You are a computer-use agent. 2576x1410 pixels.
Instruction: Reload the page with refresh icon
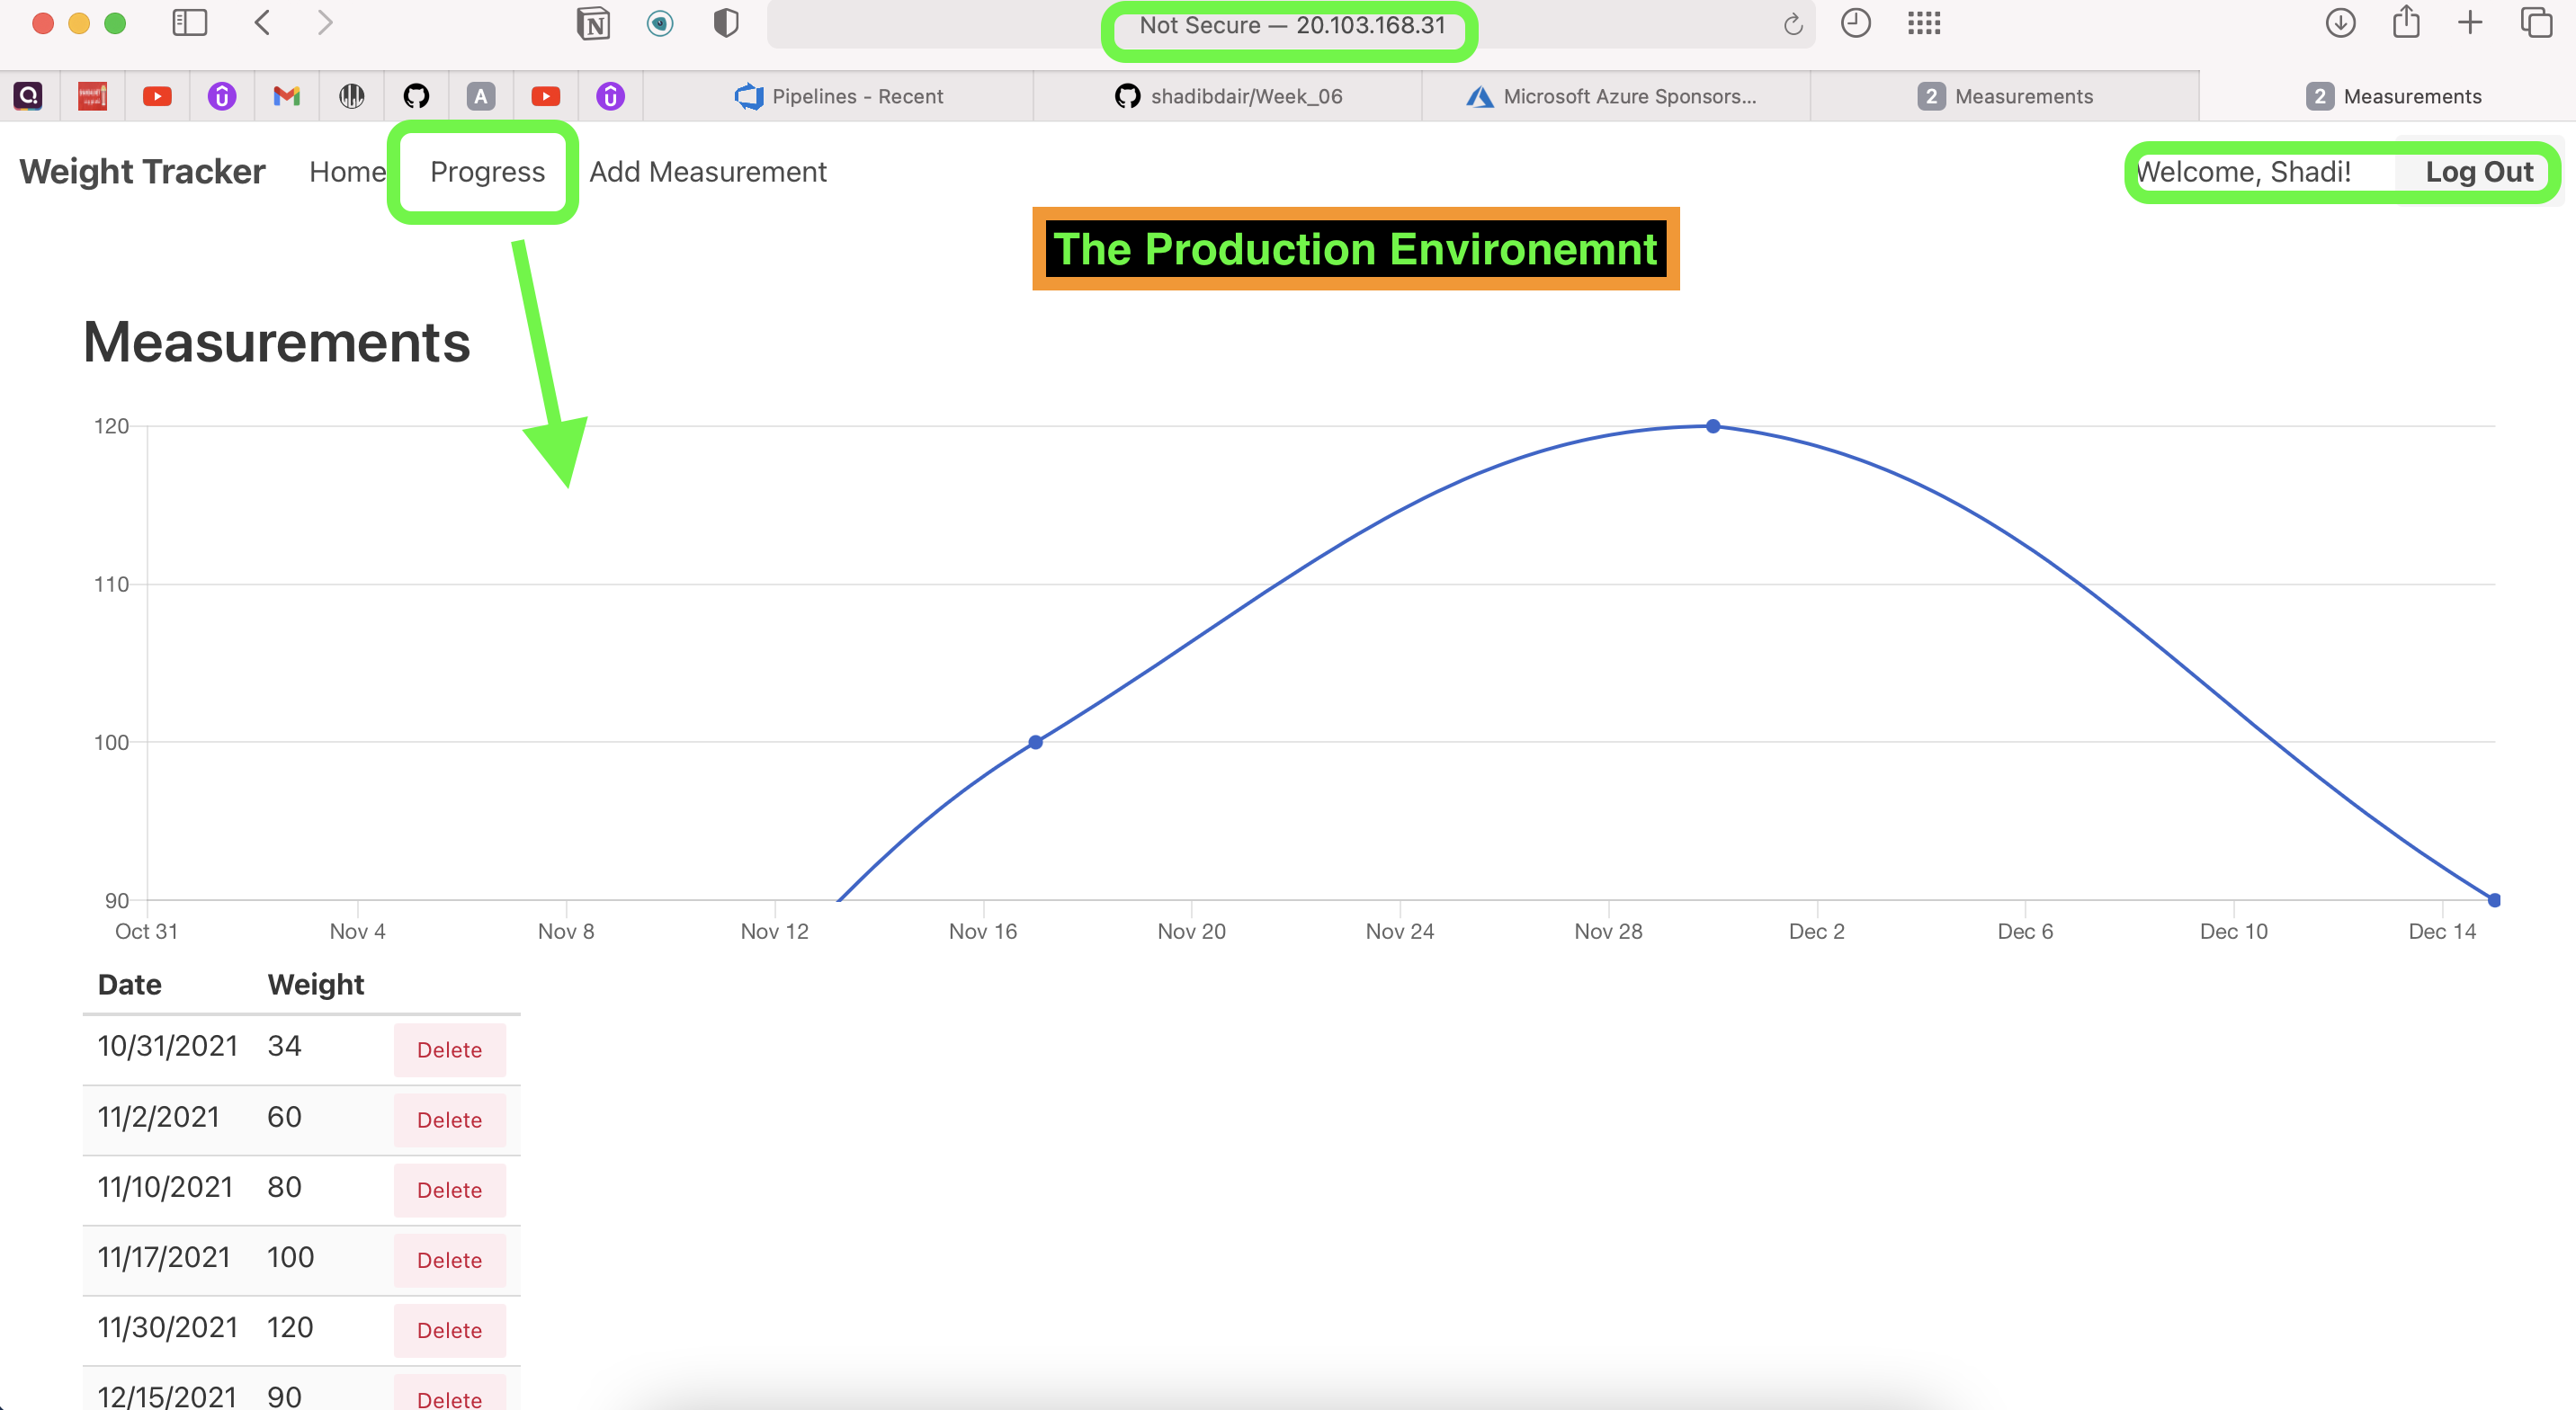coord(1792,25)
